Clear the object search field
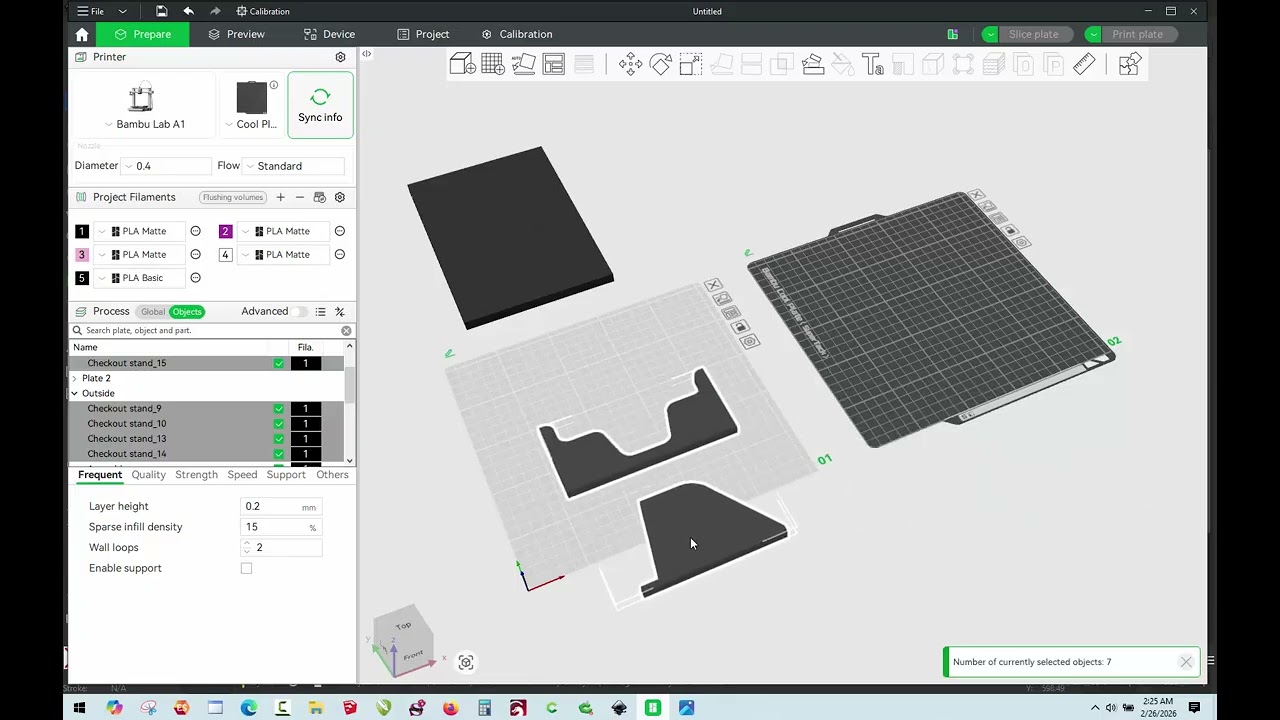This screenshot has width=1280, height=720. click(346, 330)
